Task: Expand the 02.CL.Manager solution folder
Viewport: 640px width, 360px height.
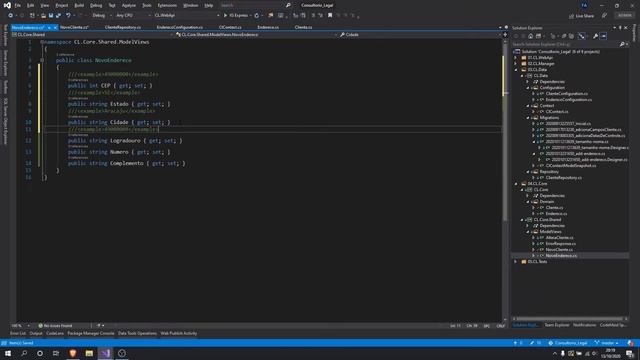Action: tap(516, 64)
